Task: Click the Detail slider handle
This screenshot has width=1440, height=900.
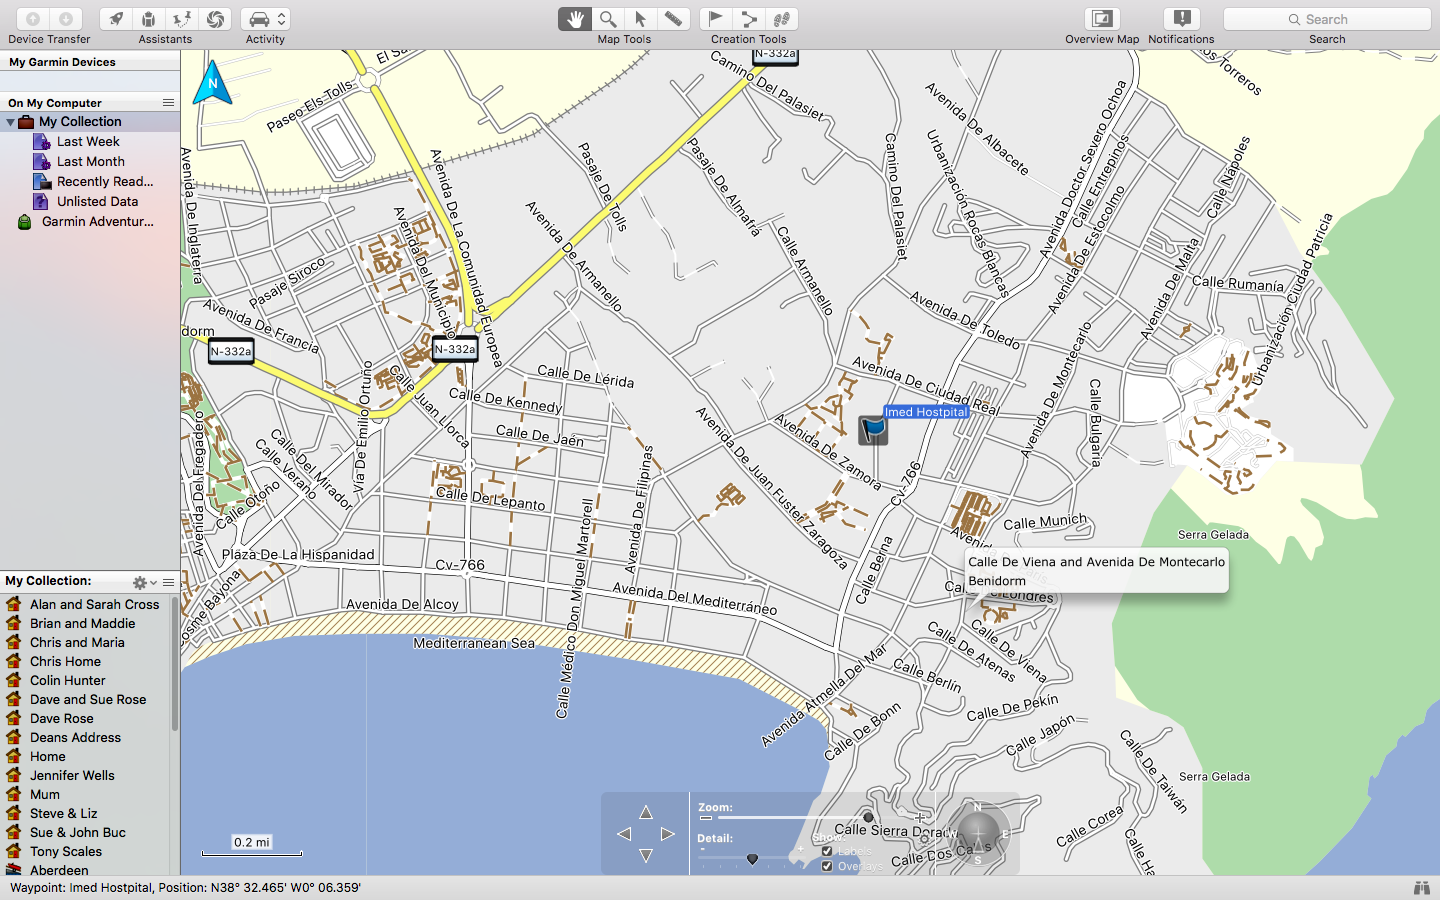Action: 752,859
